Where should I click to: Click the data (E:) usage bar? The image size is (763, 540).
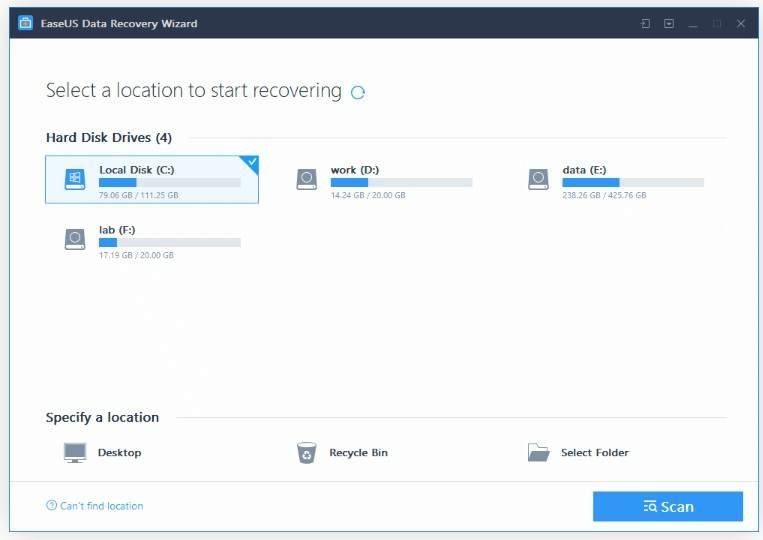pos(633,182)
